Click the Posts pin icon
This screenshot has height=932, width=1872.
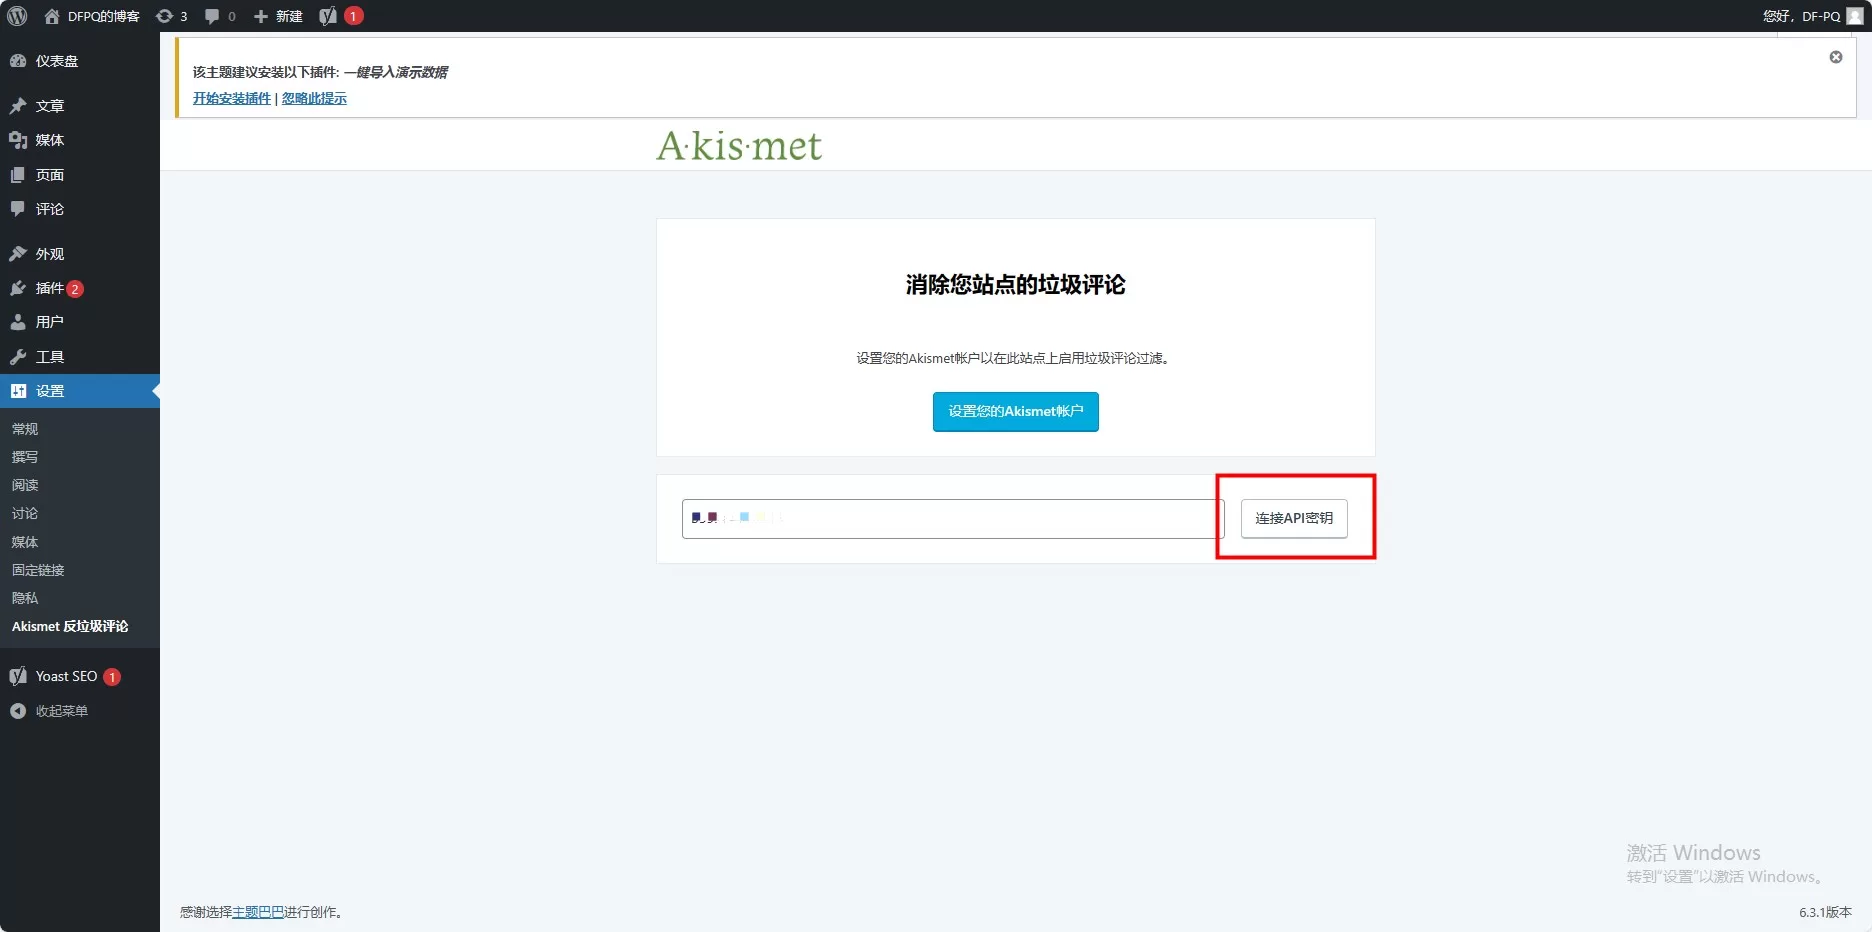[x=18, y=106]
